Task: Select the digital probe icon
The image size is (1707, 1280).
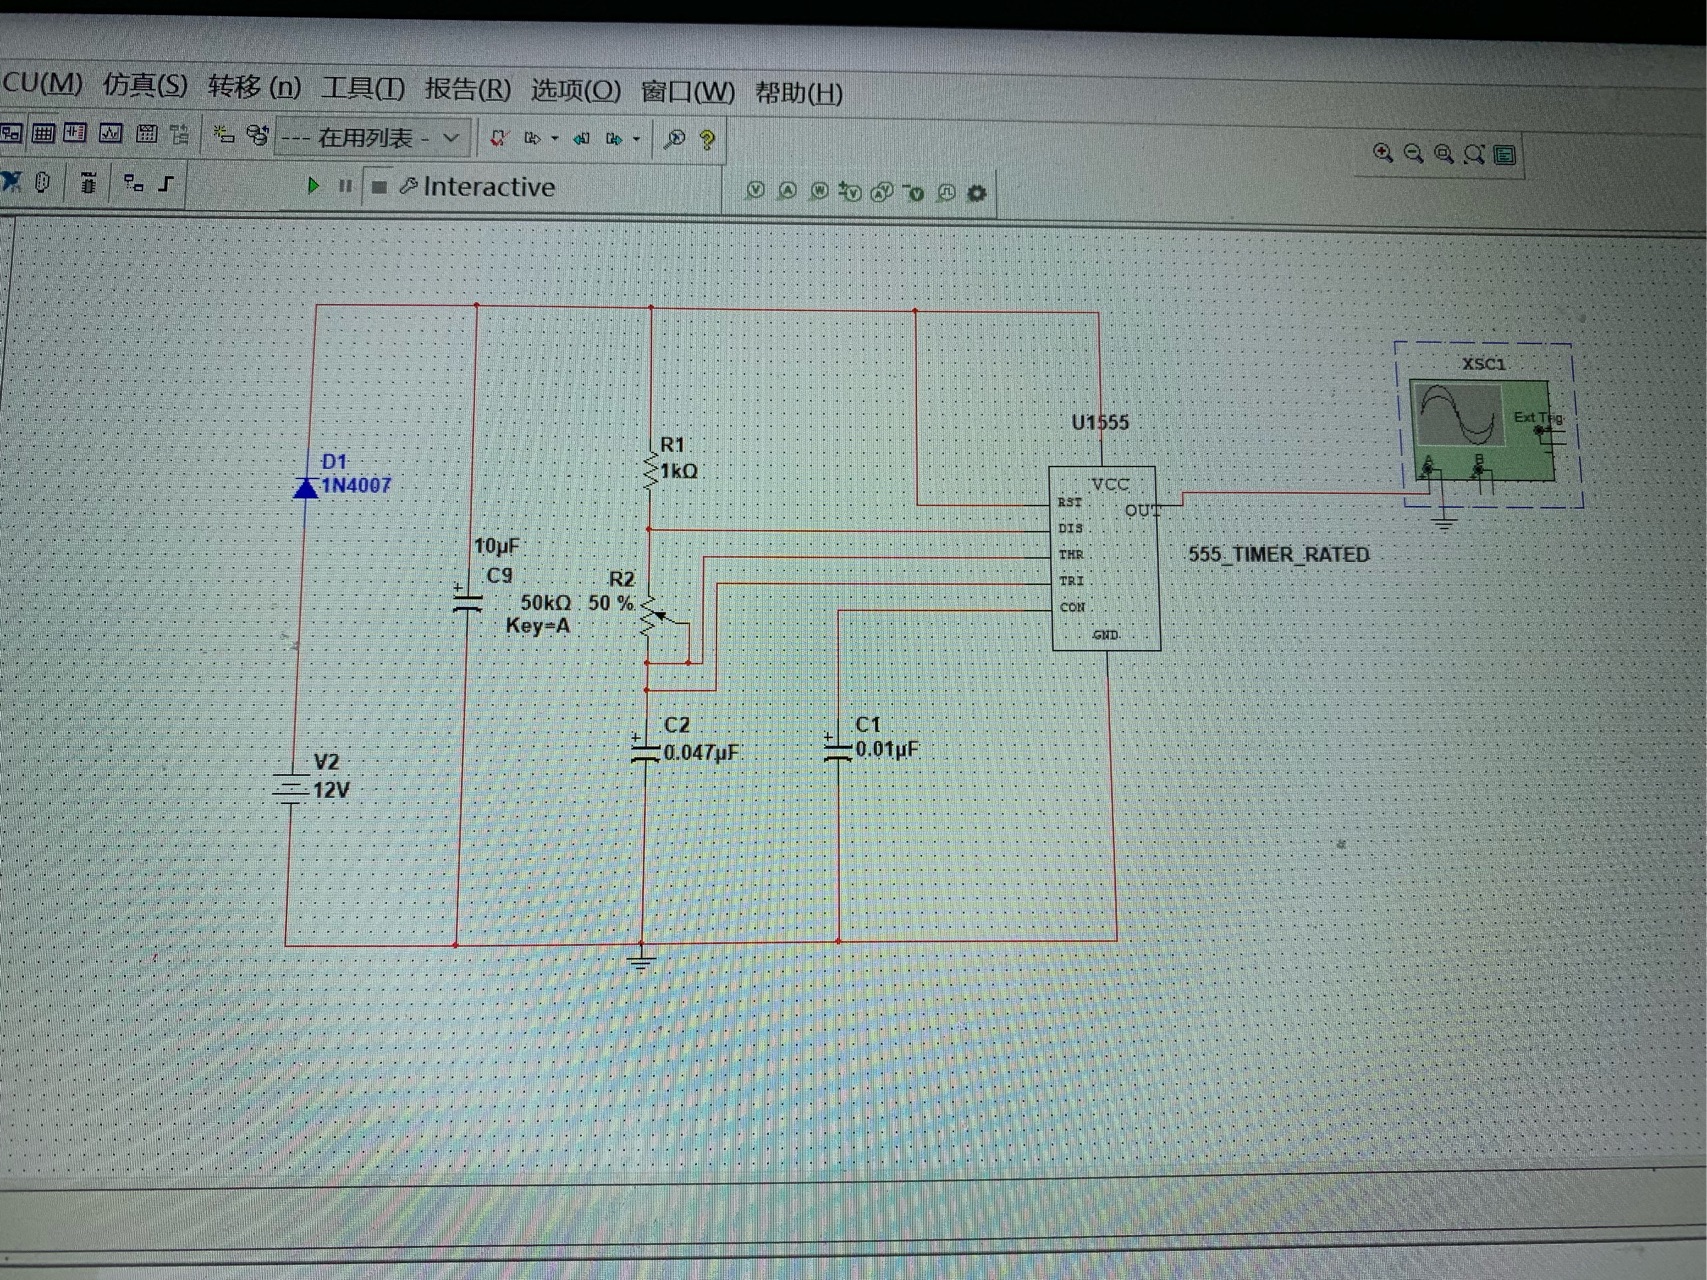Action: (x=946, y=192)
